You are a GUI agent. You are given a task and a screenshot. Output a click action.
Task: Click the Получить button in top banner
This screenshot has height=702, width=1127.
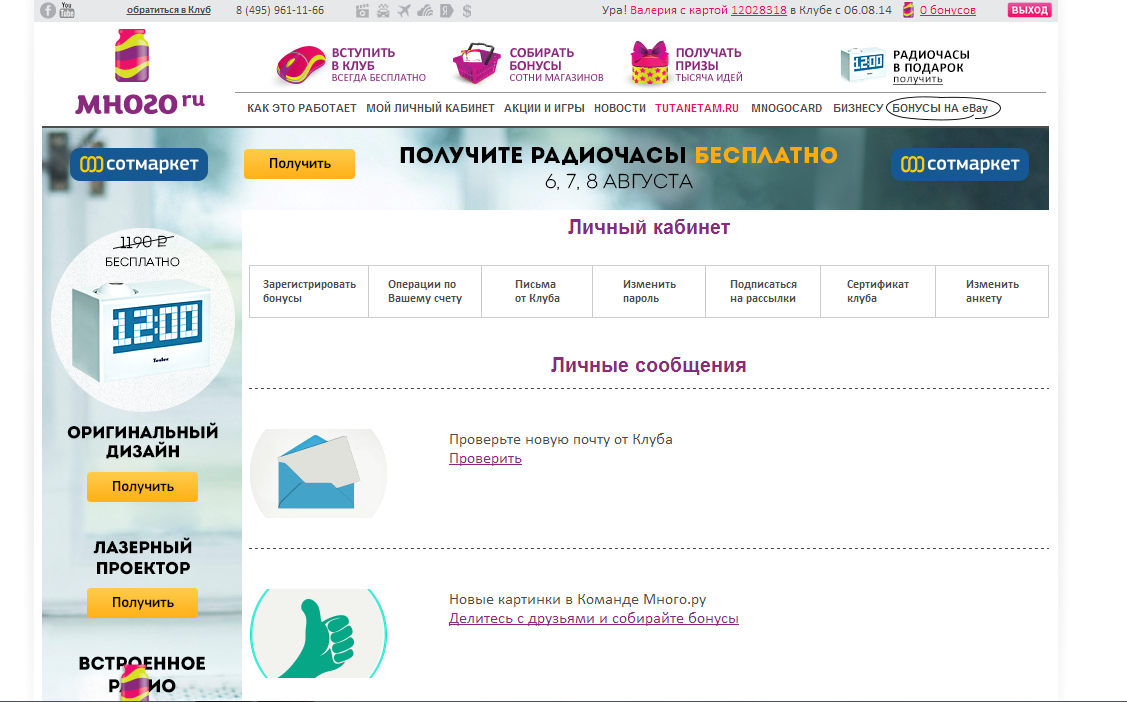(x=300, y=164)
